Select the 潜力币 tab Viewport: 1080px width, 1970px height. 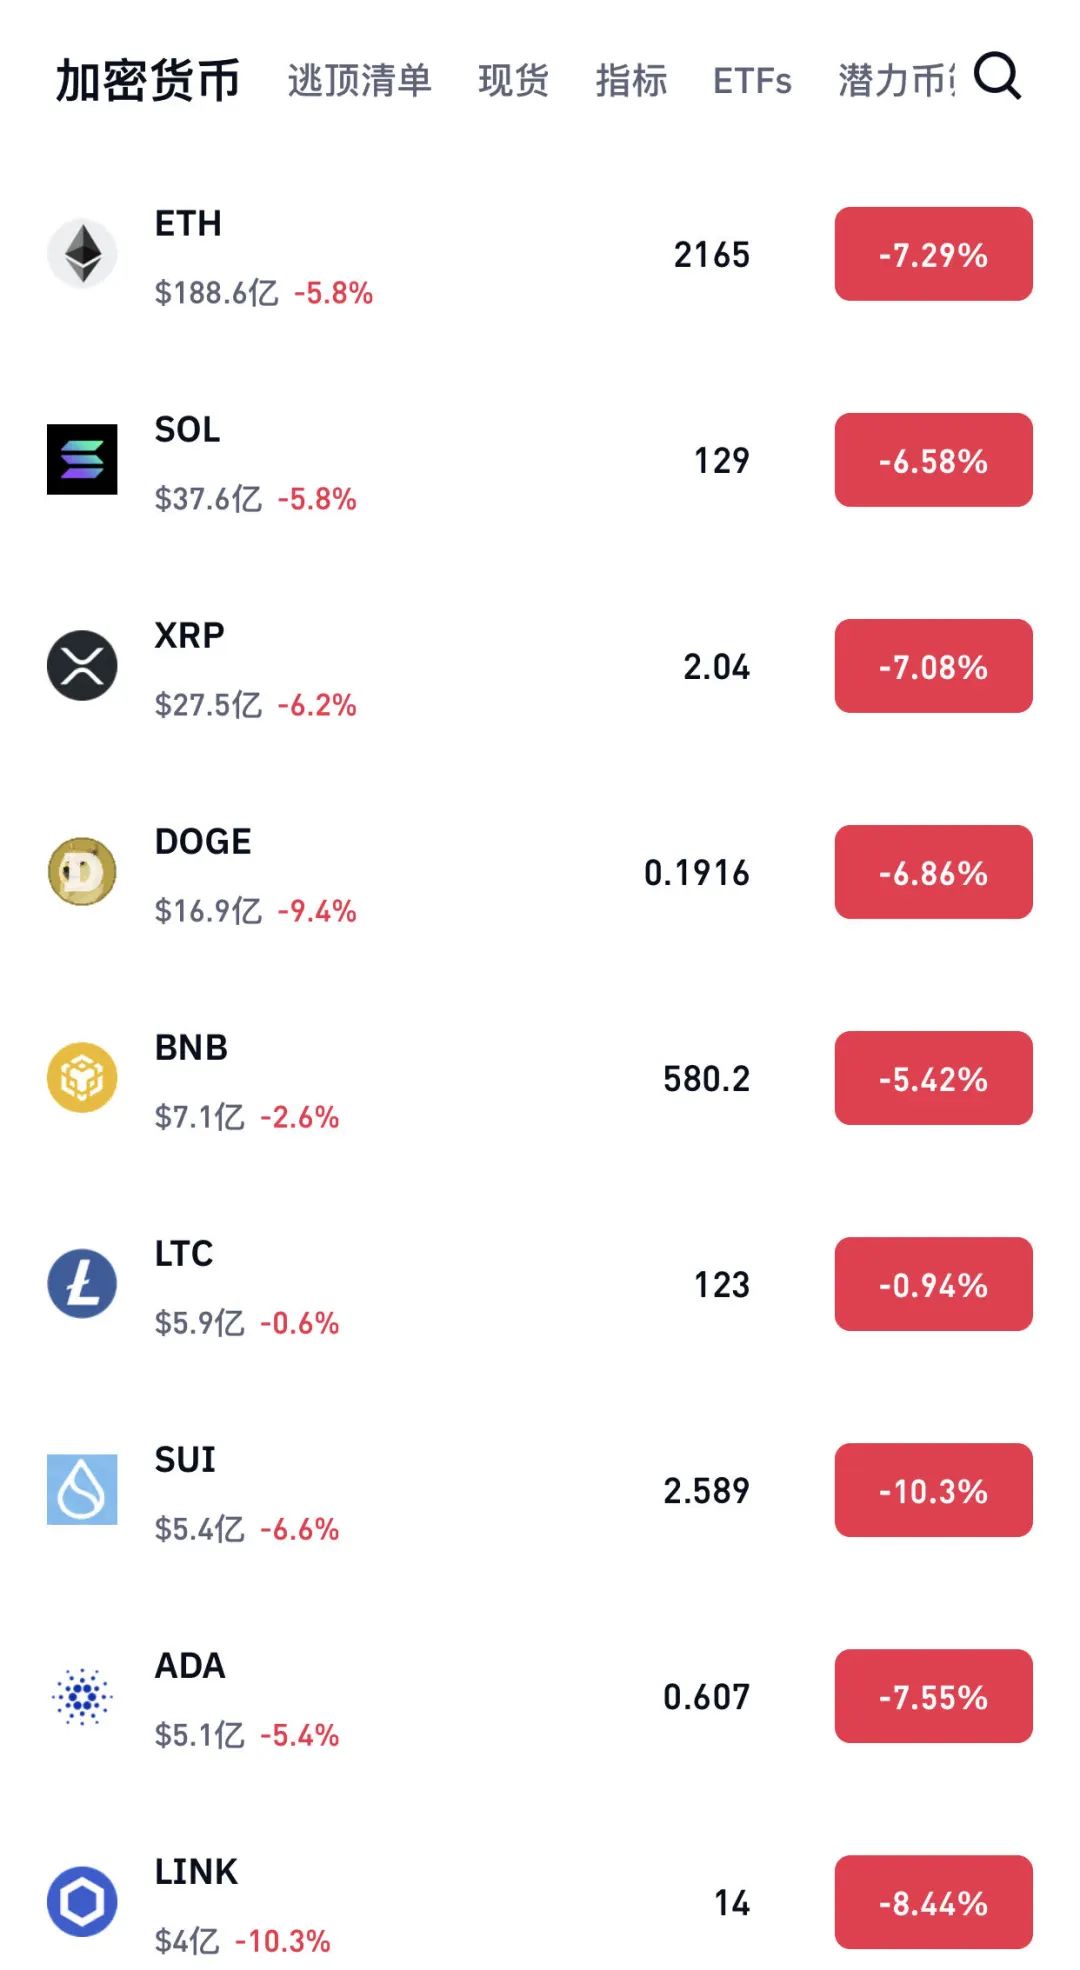[897, 80]
